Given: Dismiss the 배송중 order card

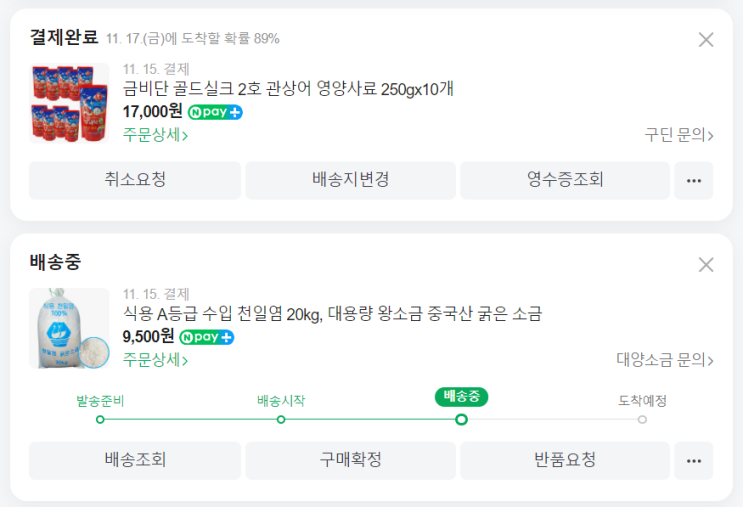Looking at the screenshot, I should [x=705, y=265].
